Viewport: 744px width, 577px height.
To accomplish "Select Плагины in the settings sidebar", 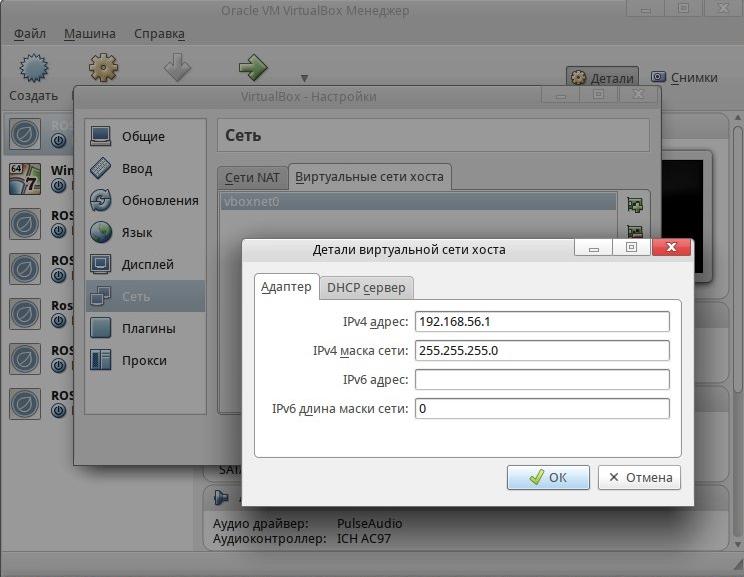I will point(145,328).
